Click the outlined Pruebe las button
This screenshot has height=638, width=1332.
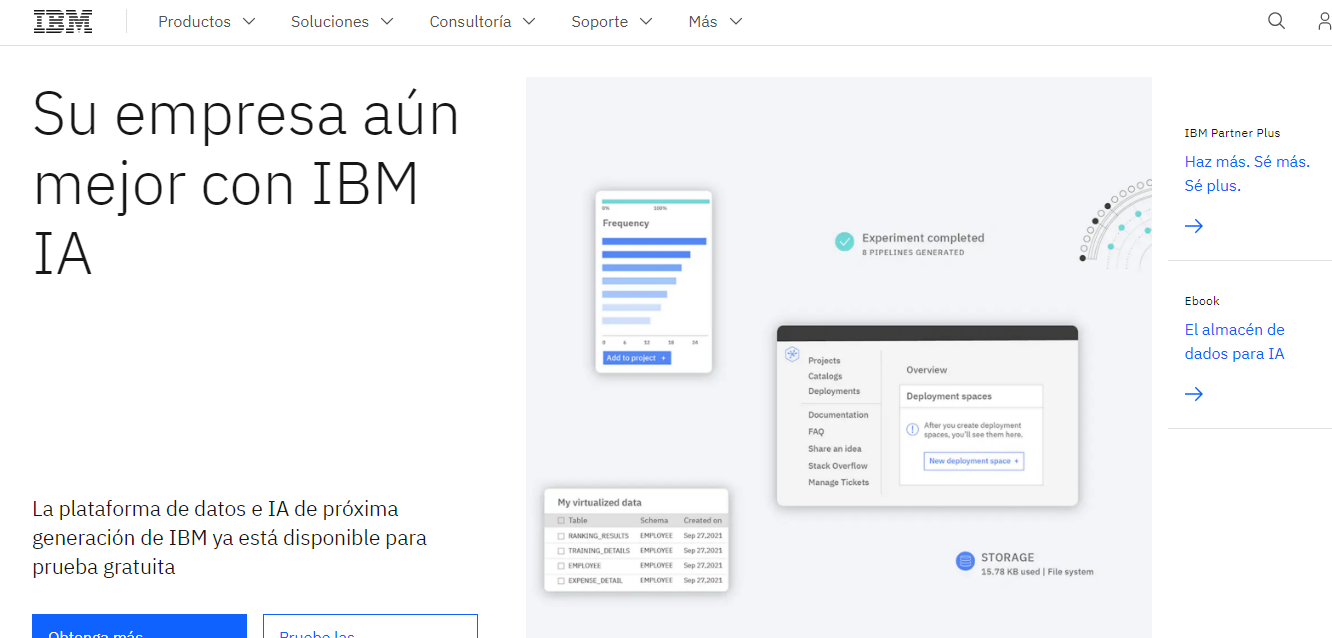click(370, 626)
